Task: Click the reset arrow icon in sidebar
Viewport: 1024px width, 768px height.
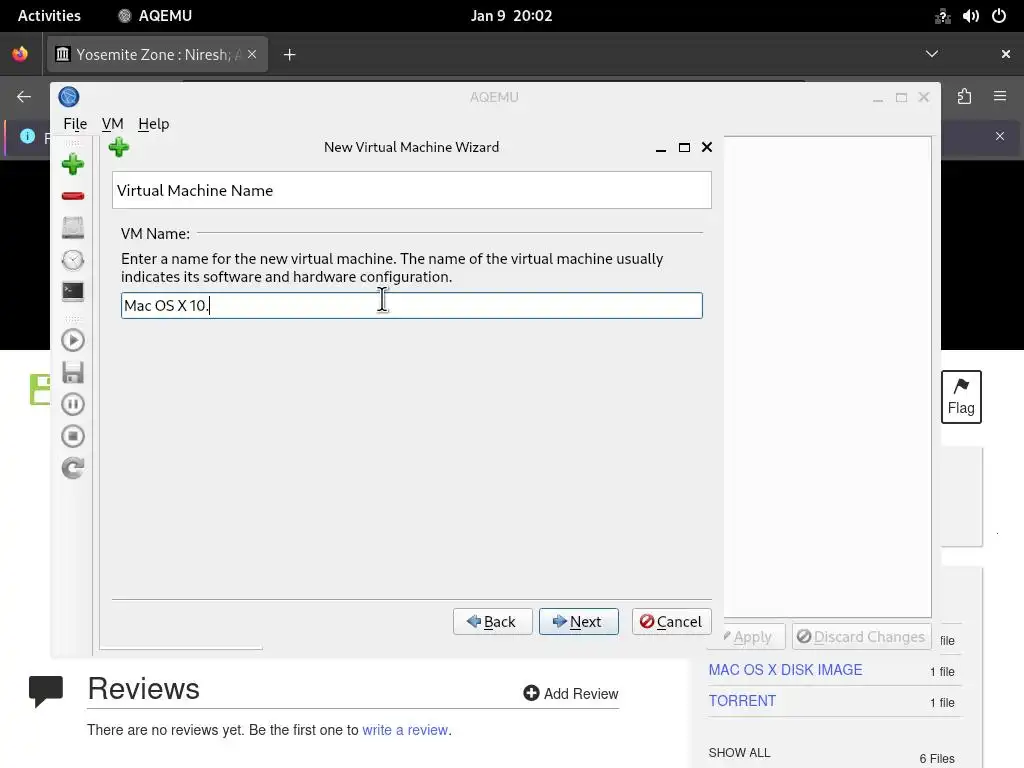Action: click(x=72, y=468)
